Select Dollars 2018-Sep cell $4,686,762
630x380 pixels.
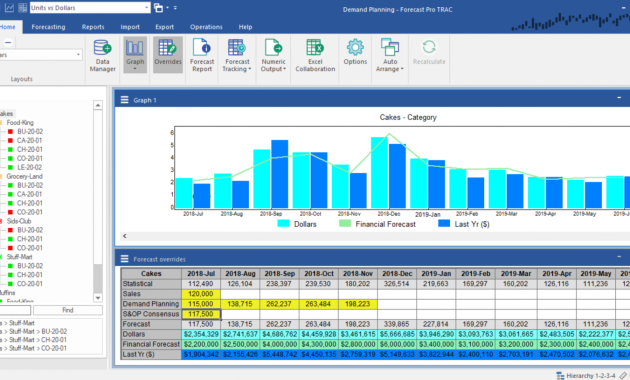point(279,334)
